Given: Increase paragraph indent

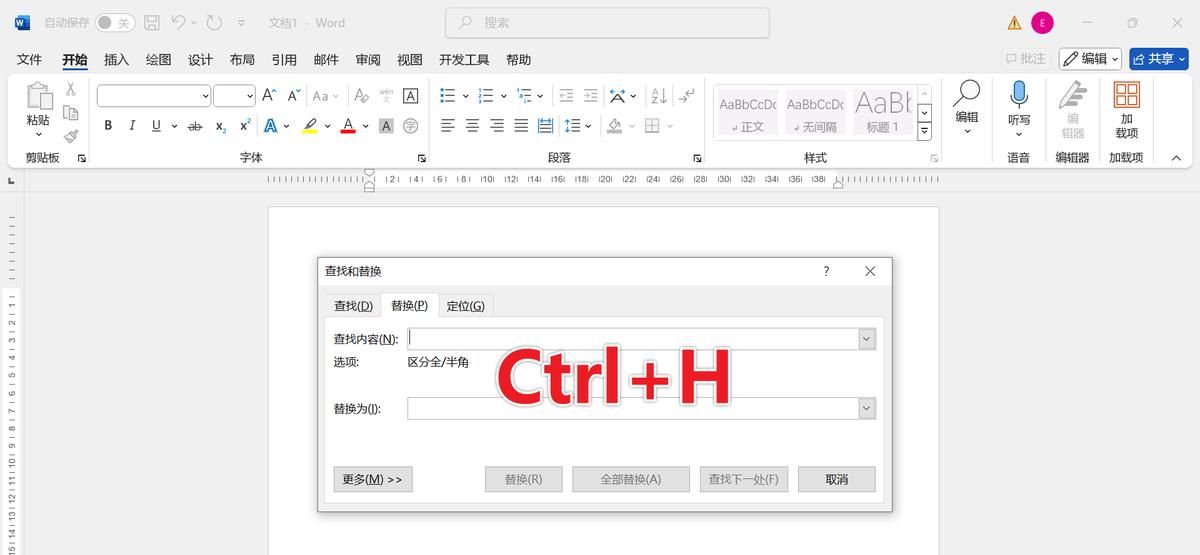Looking at the screenshot, I should [x=591, y=96].
